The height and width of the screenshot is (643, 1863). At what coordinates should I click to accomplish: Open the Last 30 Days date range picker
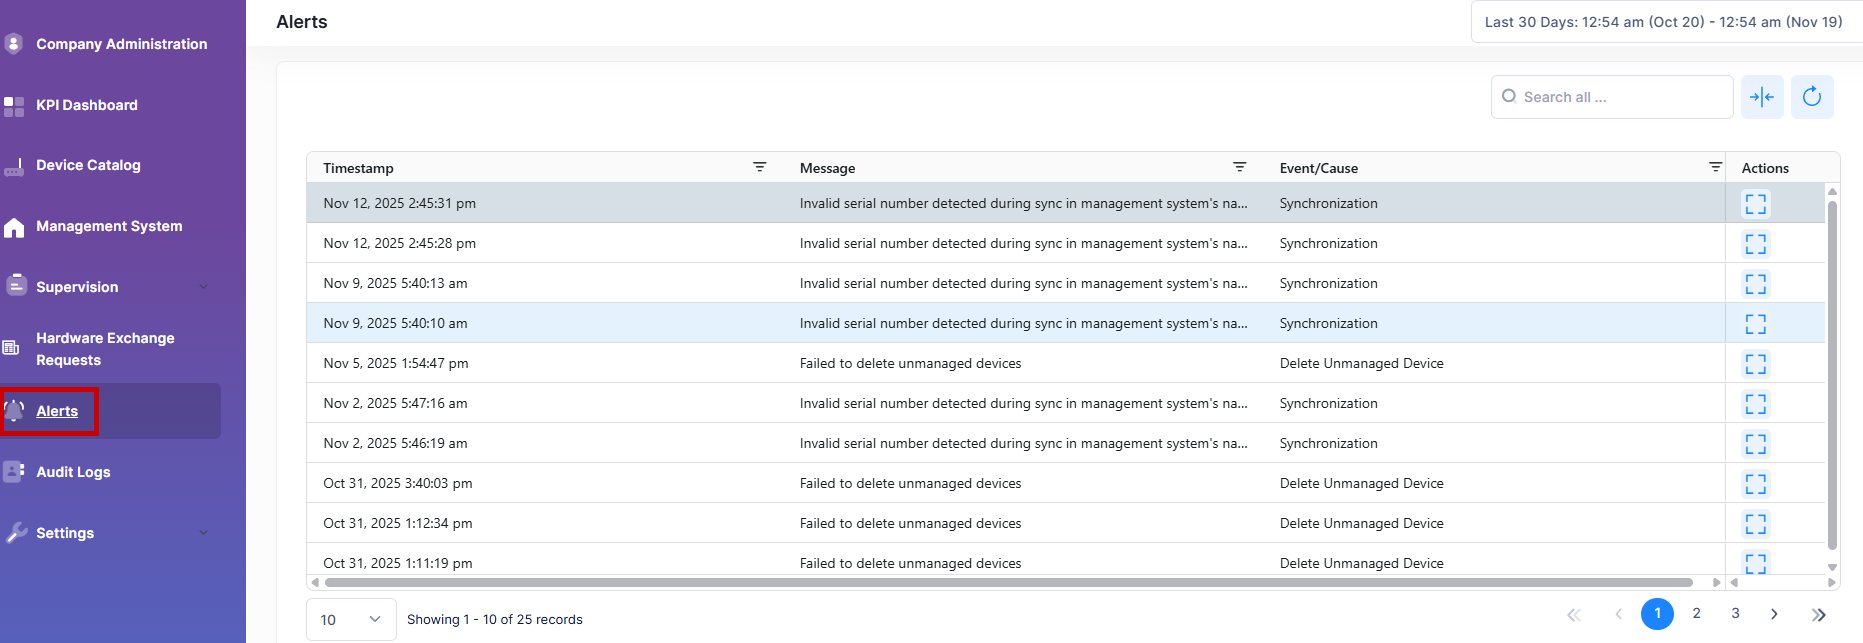click(1663, 22)
